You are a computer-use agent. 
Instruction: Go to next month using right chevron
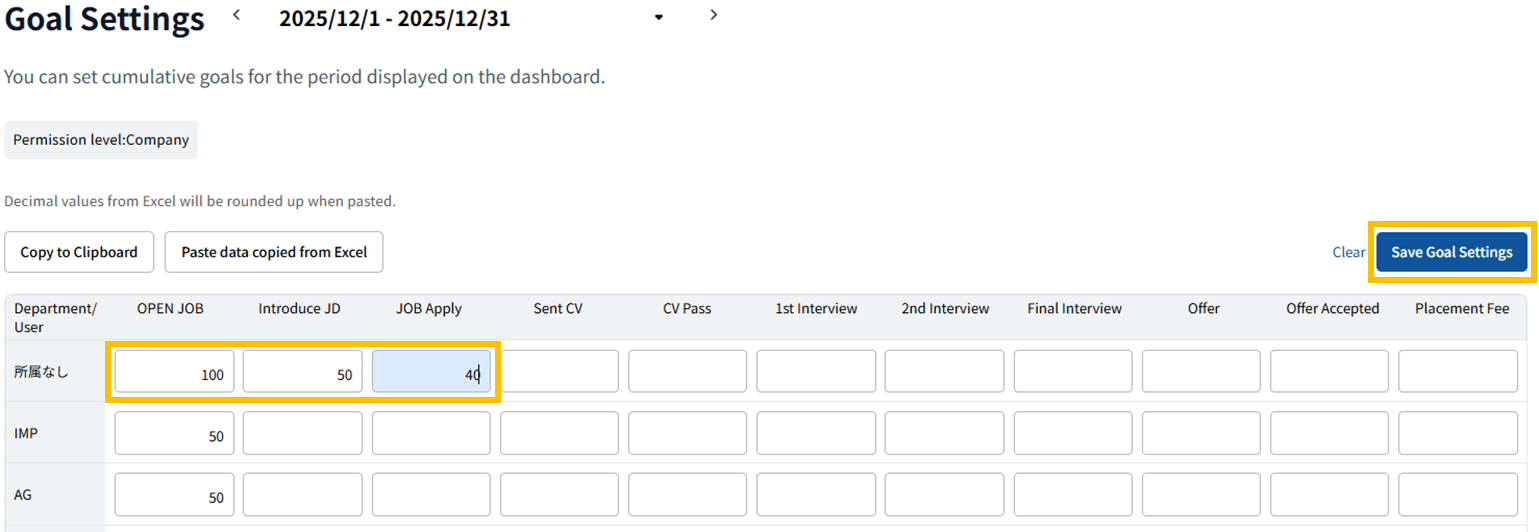point(713,15)
